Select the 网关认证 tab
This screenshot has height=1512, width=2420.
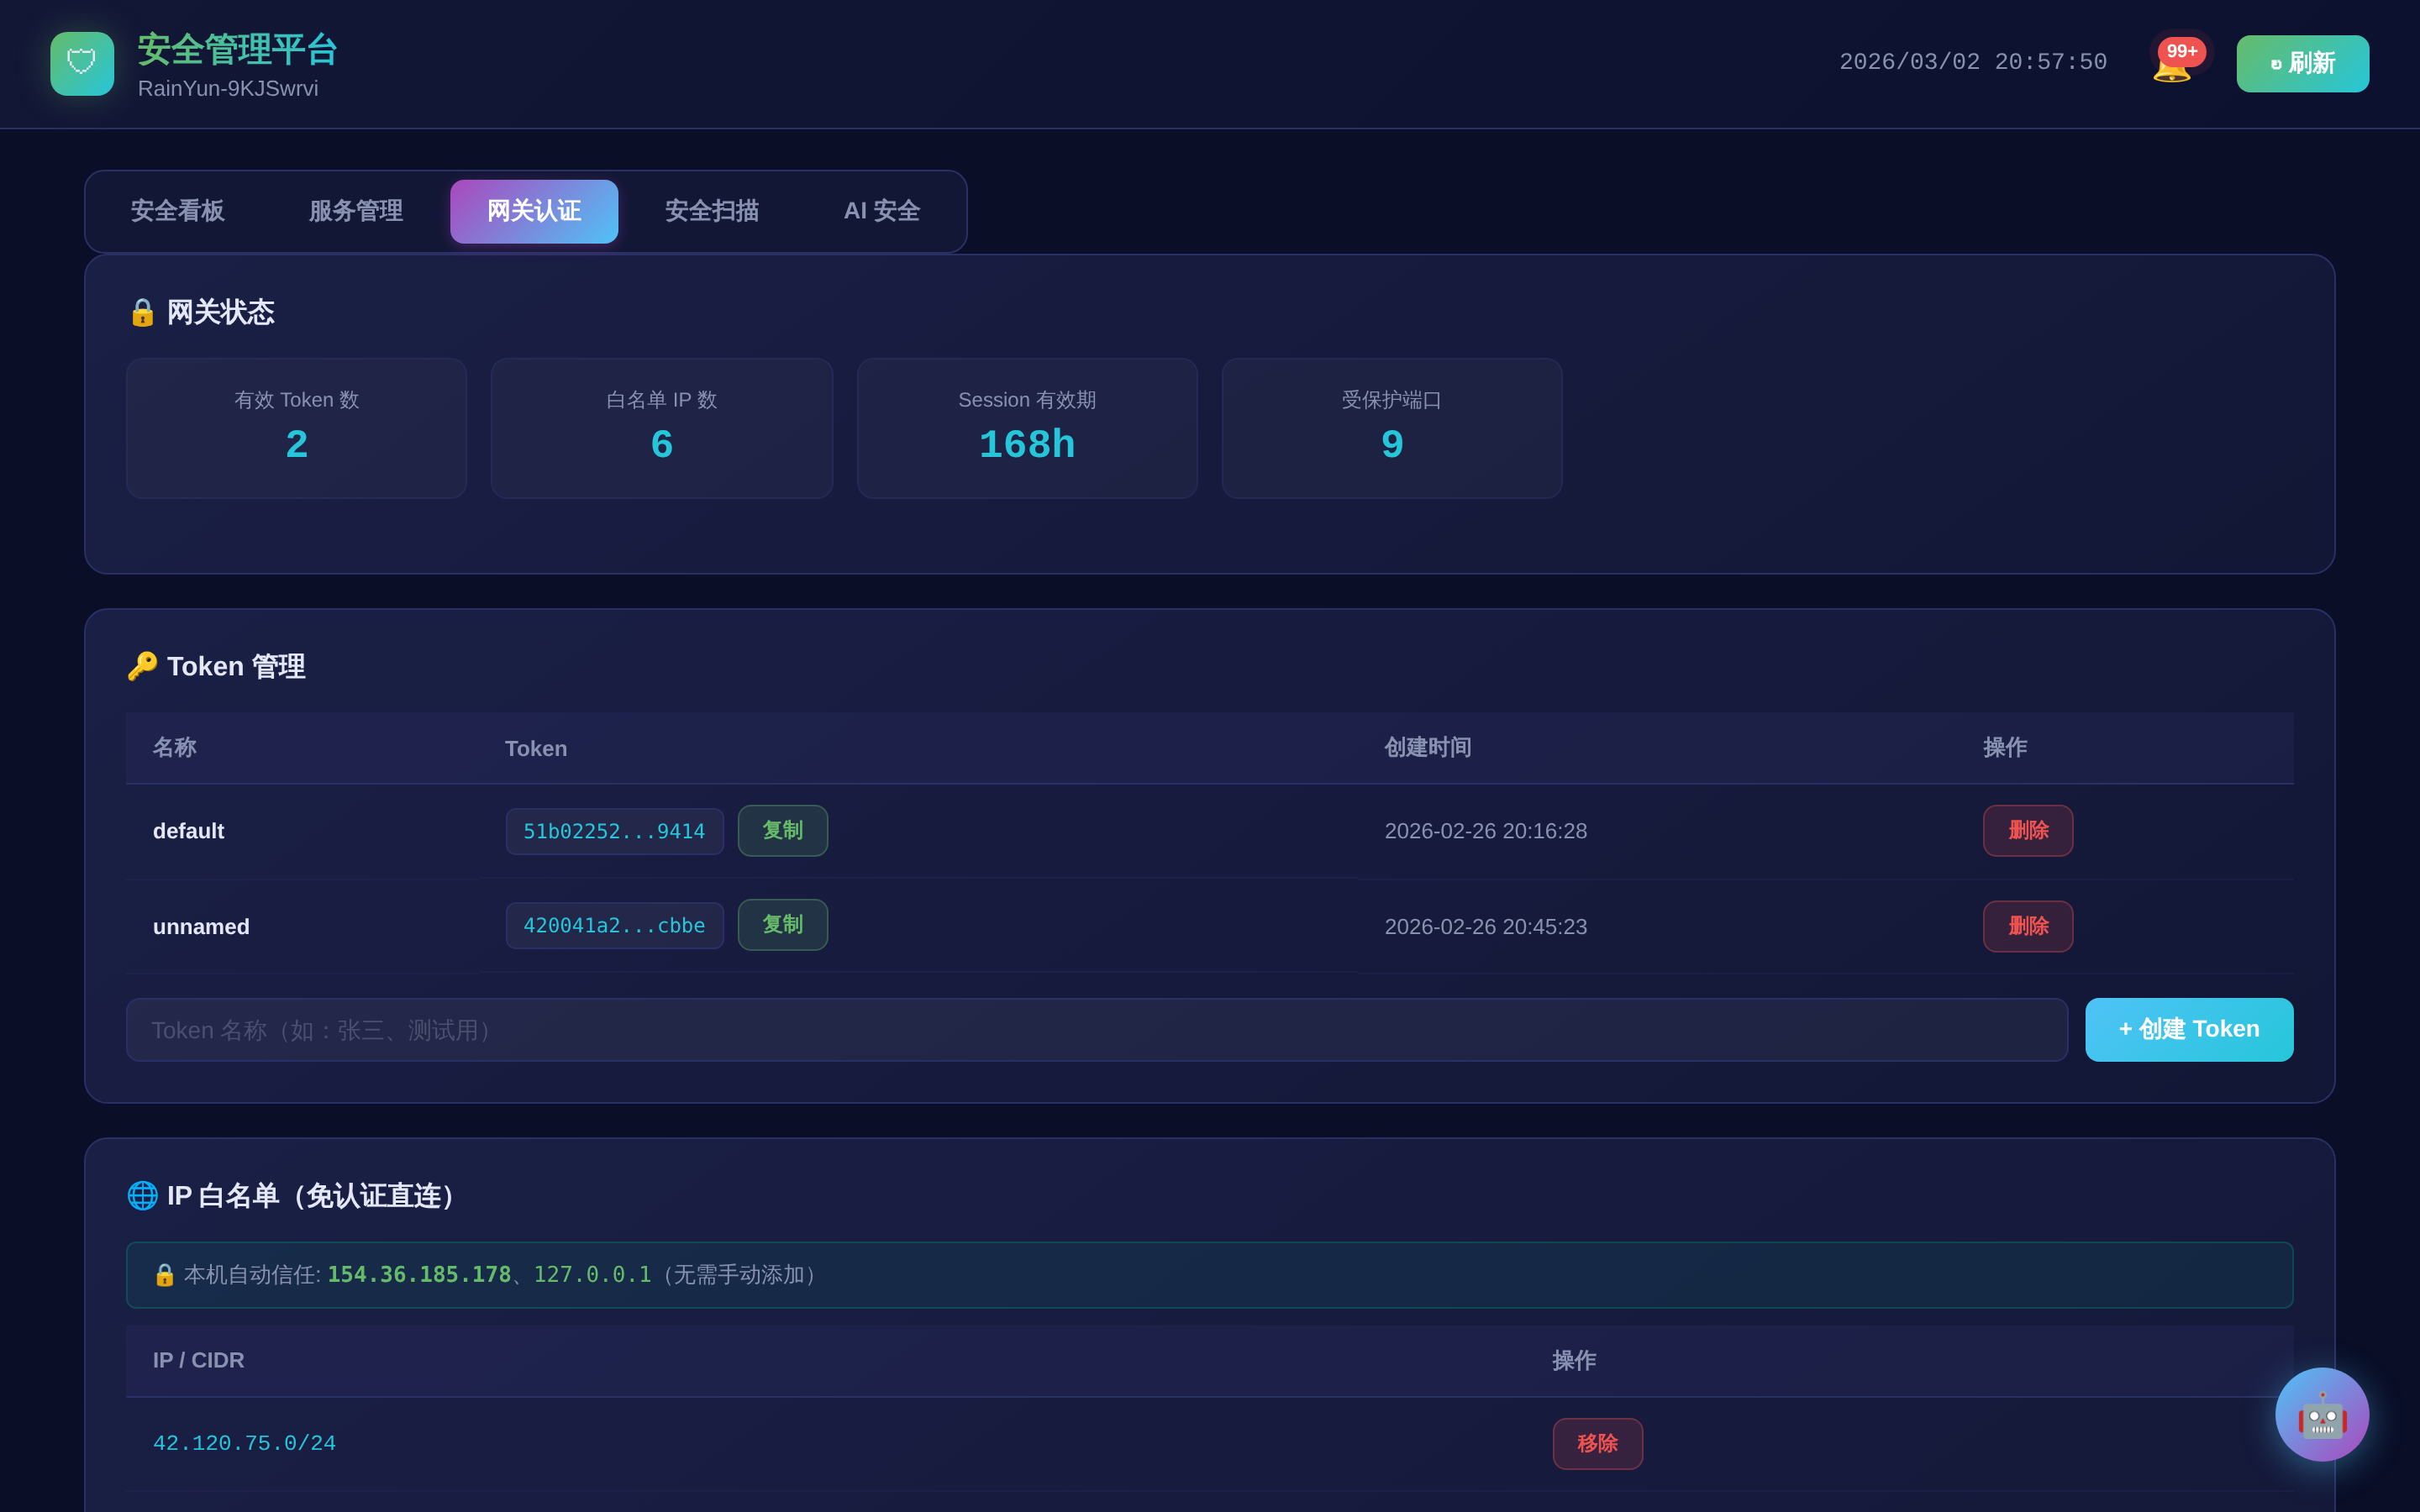click(x=534, y=211)
